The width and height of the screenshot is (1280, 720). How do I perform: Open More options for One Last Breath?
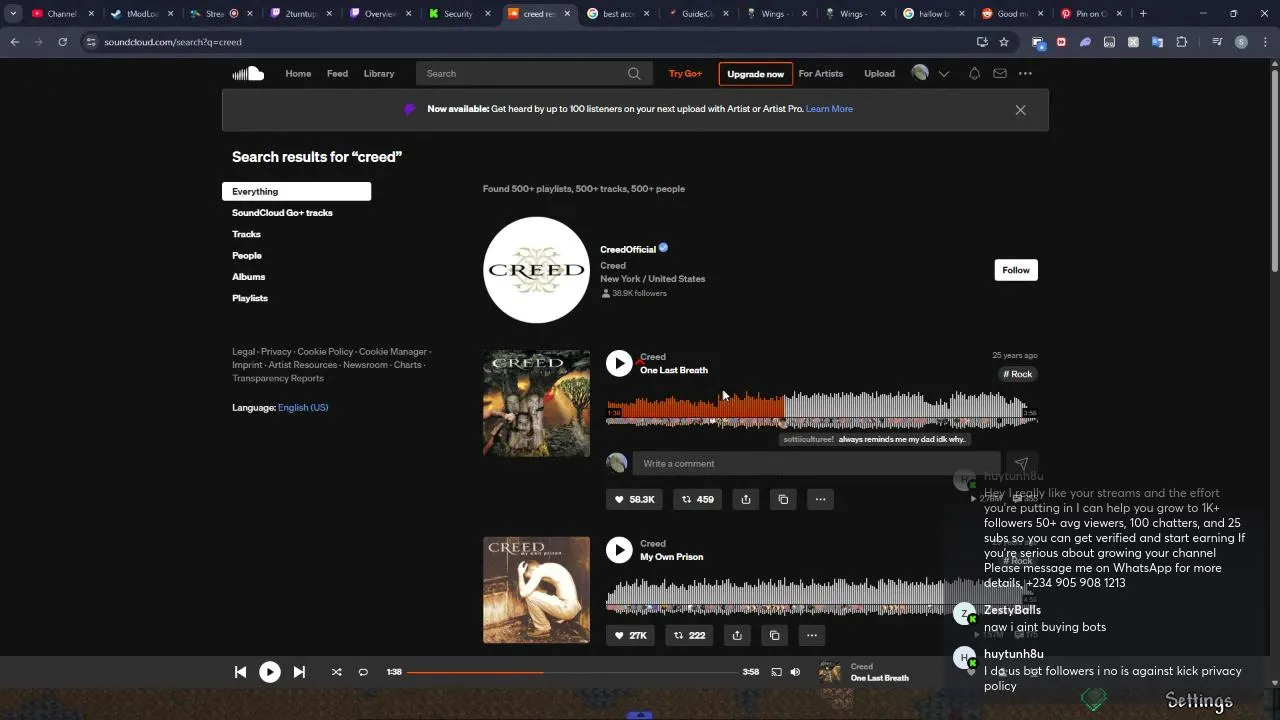click(820, 499)
